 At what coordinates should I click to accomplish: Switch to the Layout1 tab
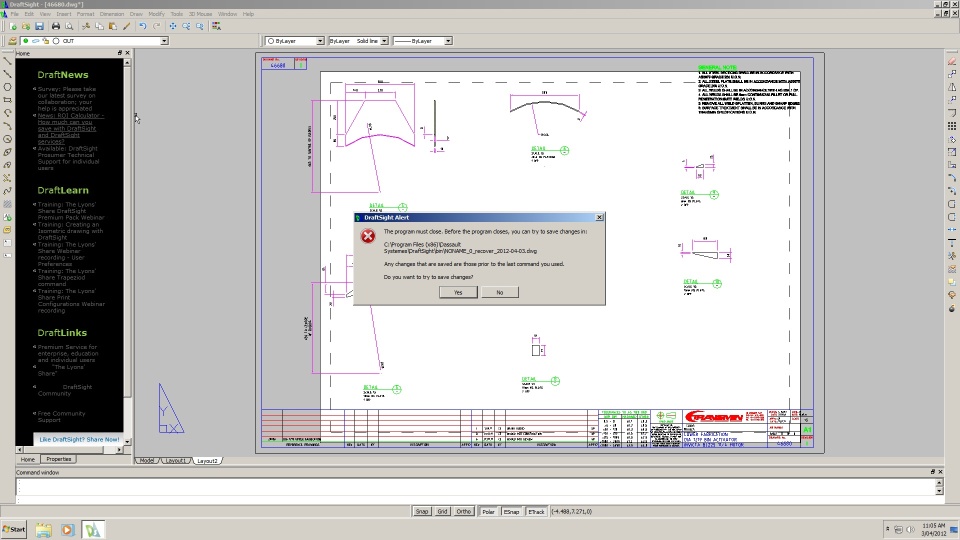(x=176, y=461)
